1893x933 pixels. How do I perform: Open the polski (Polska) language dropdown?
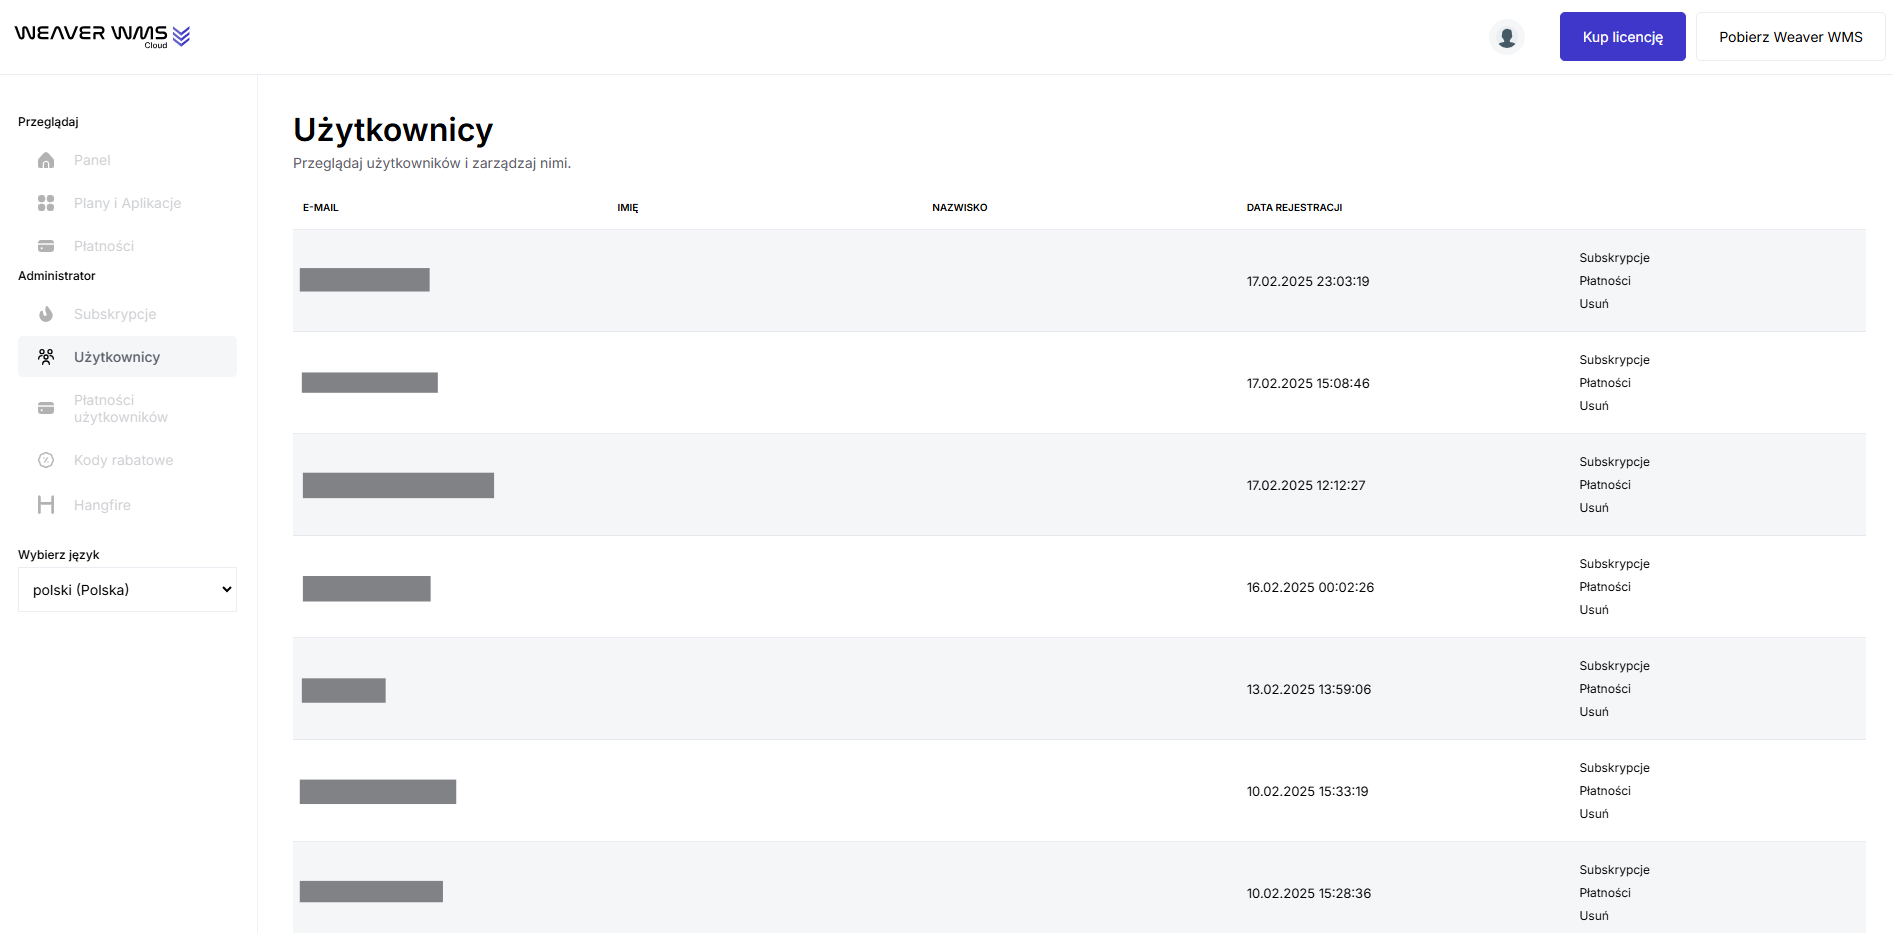(127, 590)
